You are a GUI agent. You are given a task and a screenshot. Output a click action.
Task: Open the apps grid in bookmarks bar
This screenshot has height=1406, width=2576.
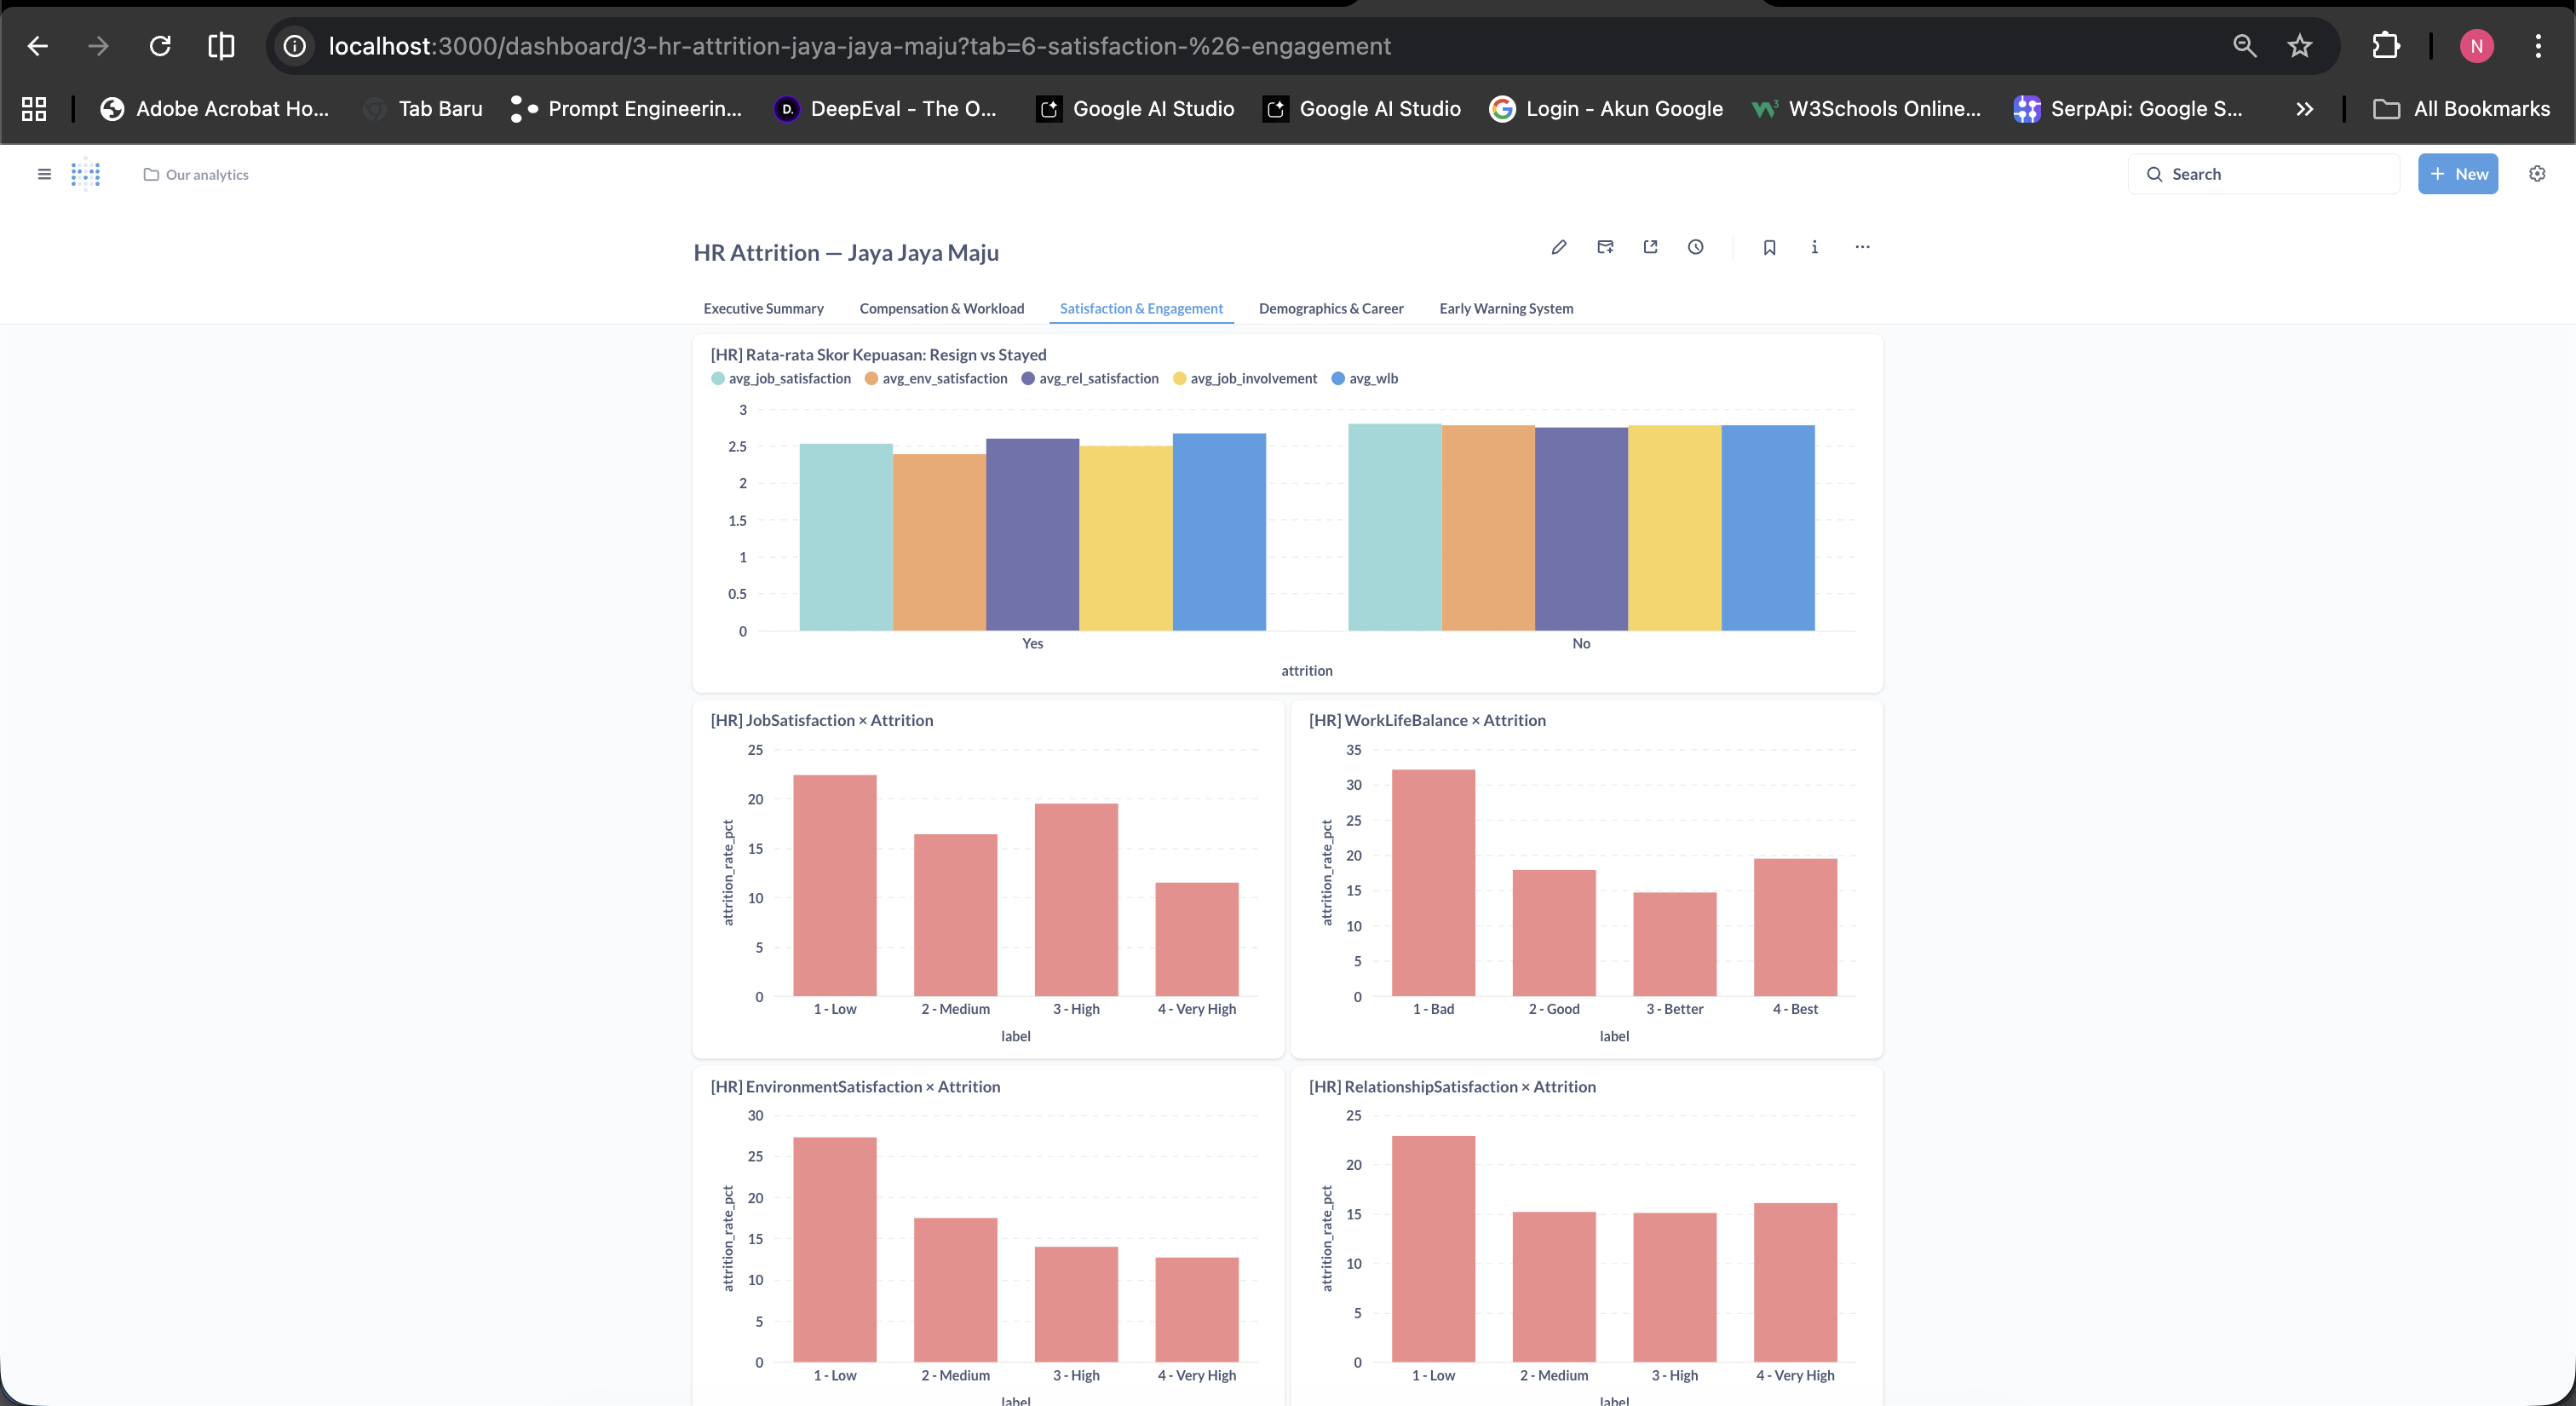click(x=34, y=109)
